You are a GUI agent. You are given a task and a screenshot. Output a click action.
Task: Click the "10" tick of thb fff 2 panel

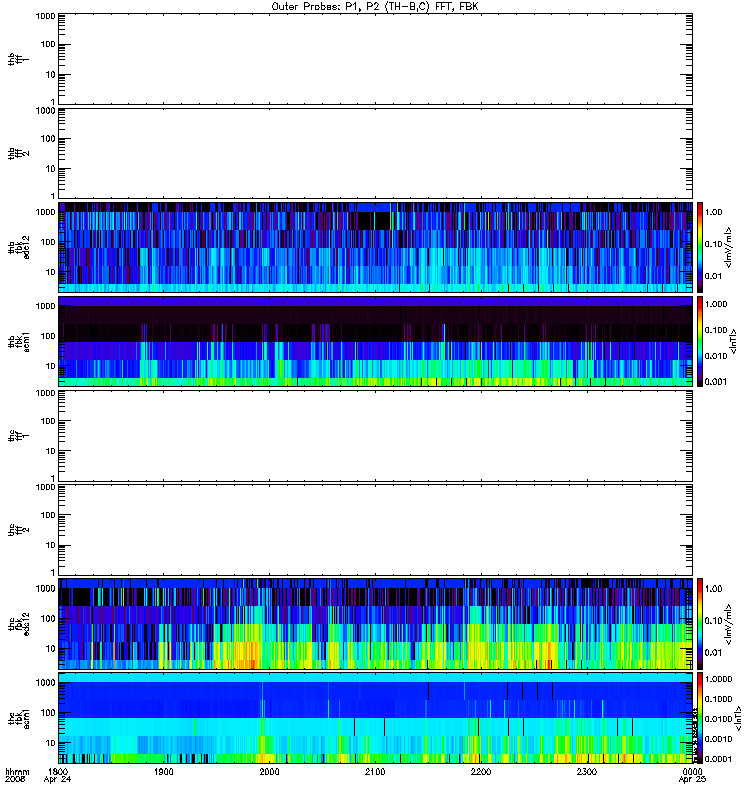[x=50, y=169]
